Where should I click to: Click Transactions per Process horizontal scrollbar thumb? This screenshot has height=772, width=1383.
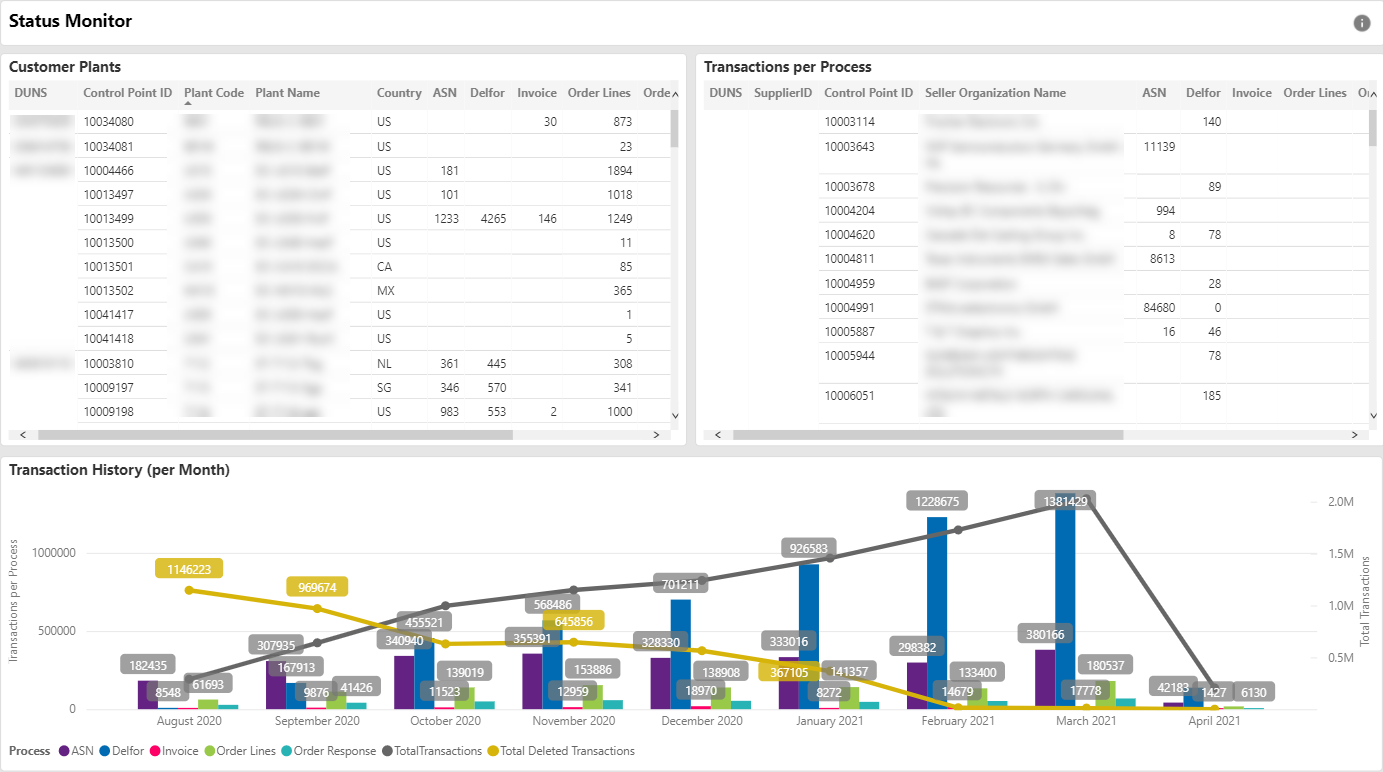928,435
